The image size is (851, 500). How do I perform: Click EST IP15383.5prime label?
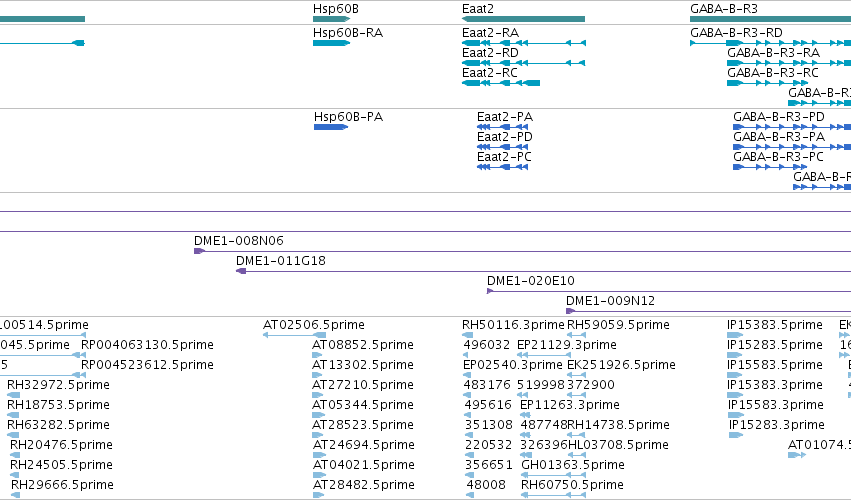pyautogui.click(x=775, y=325)
